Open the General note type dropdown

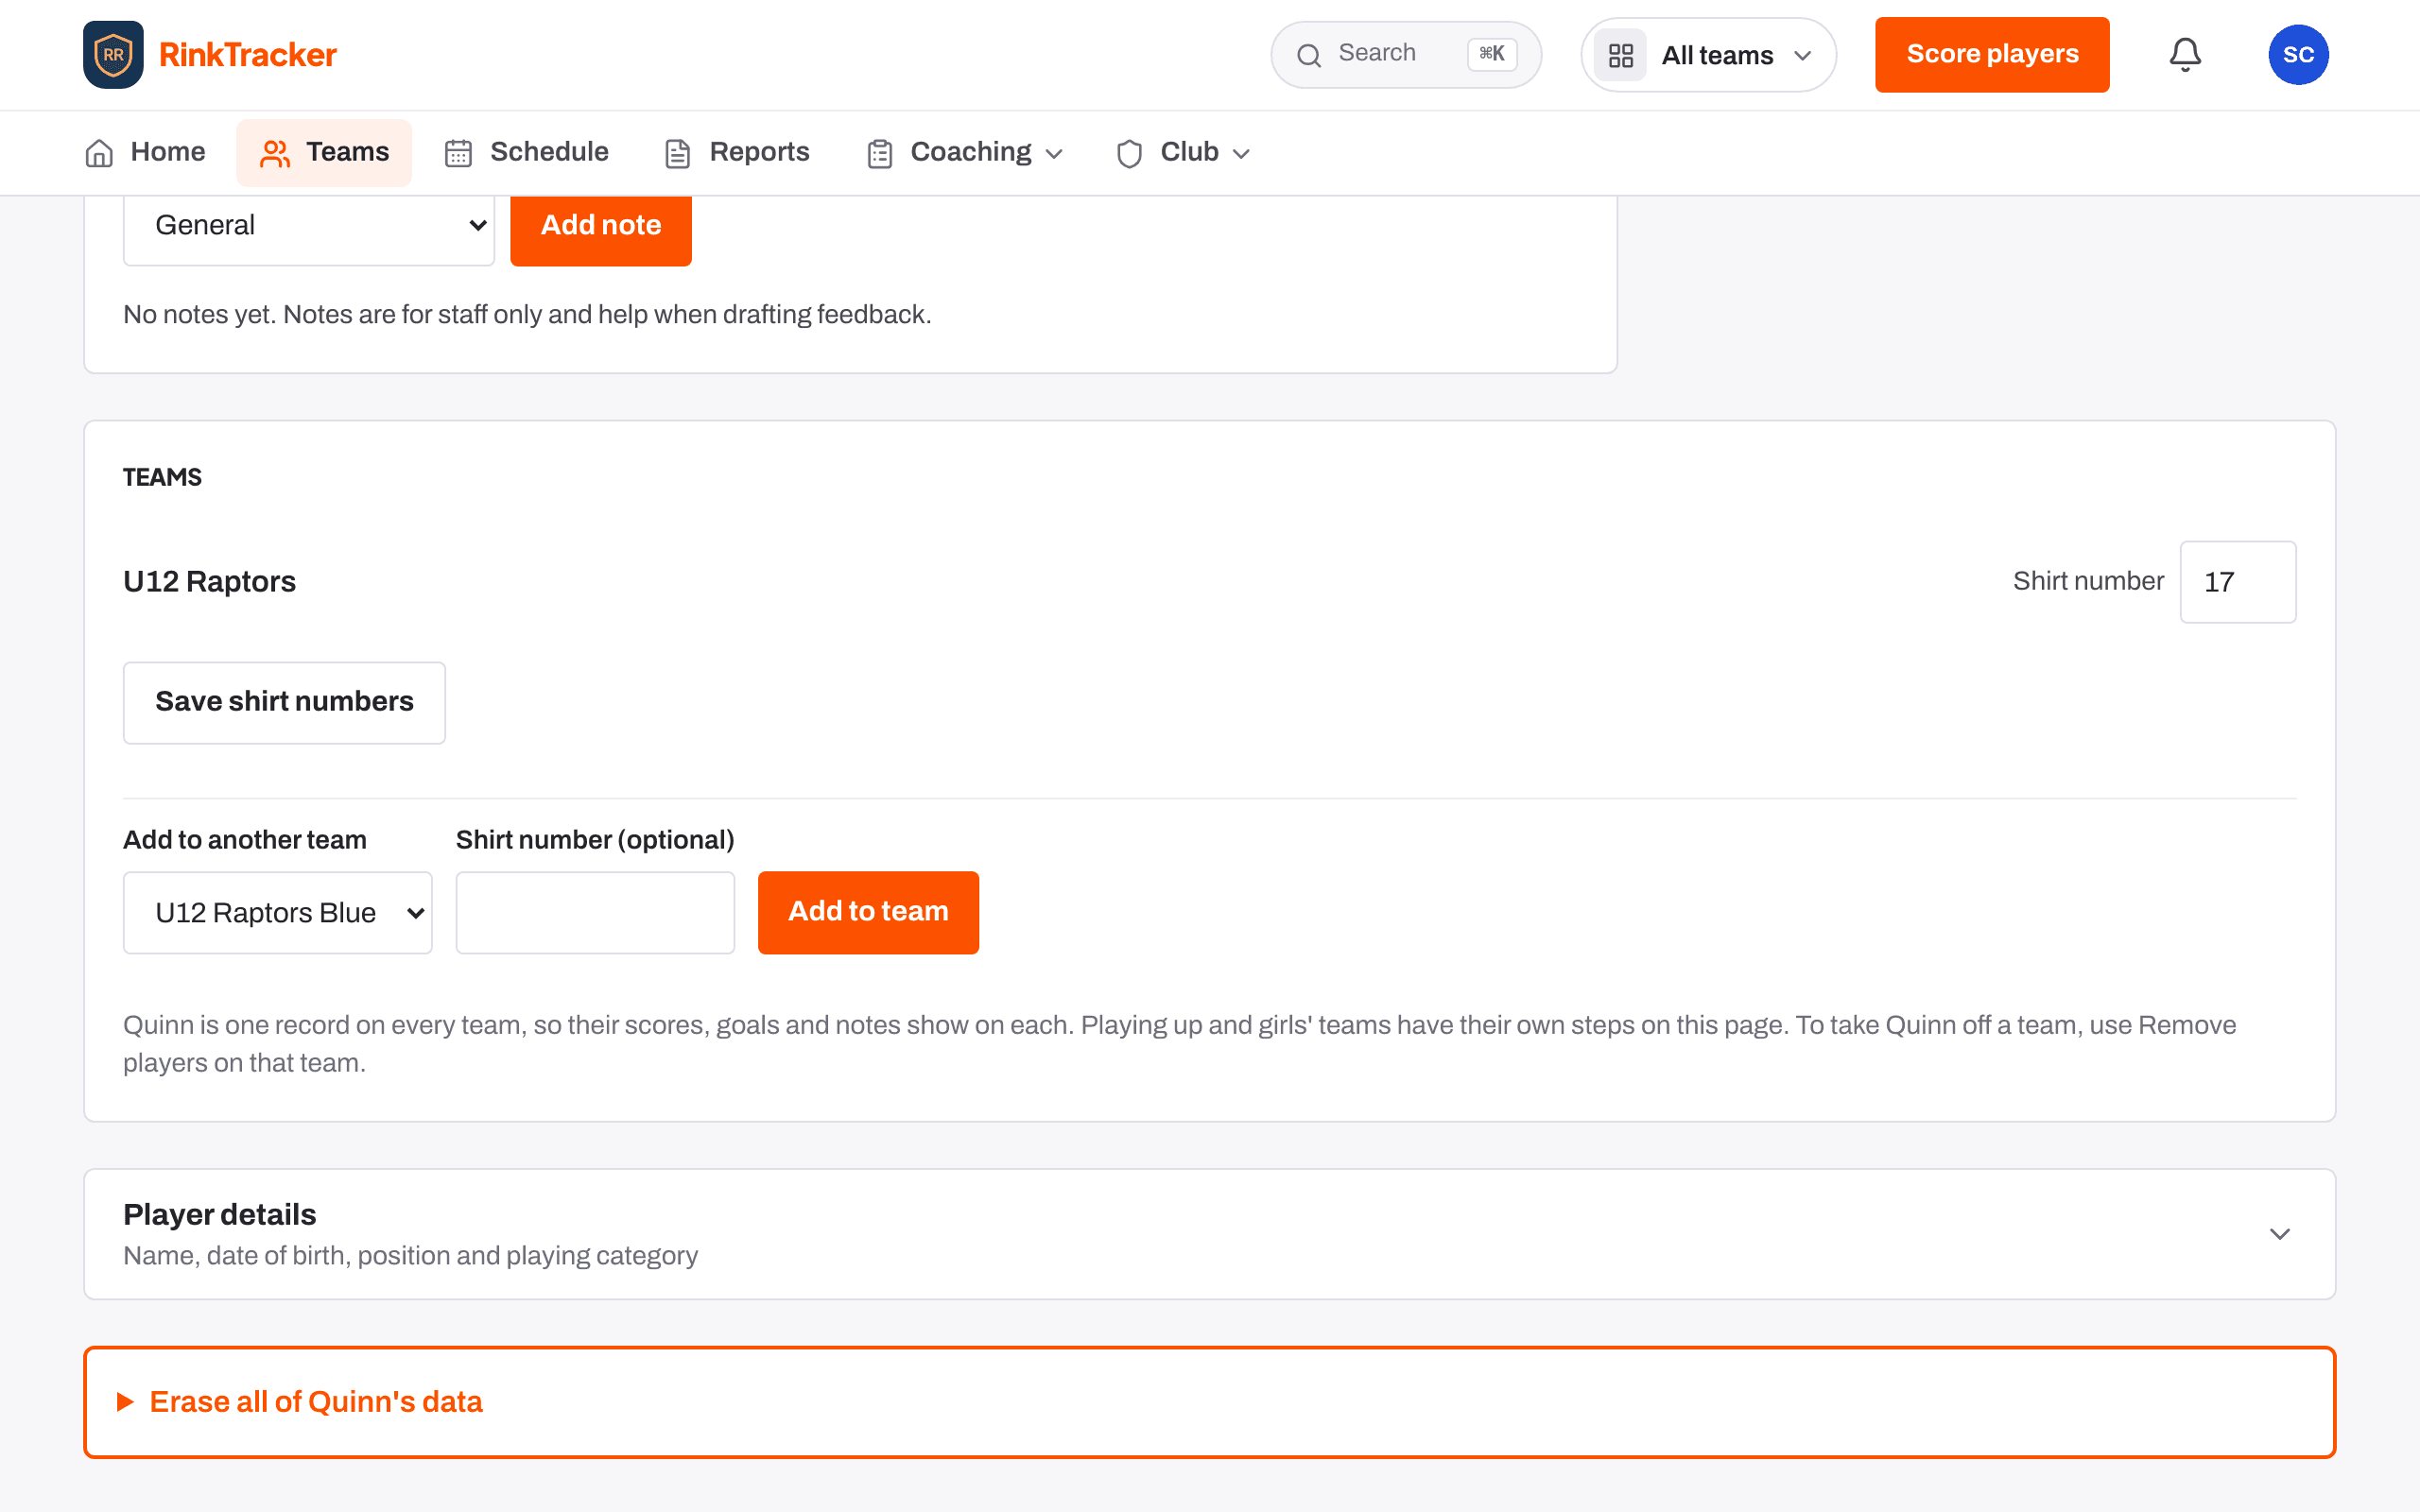[x=309, y=226]
